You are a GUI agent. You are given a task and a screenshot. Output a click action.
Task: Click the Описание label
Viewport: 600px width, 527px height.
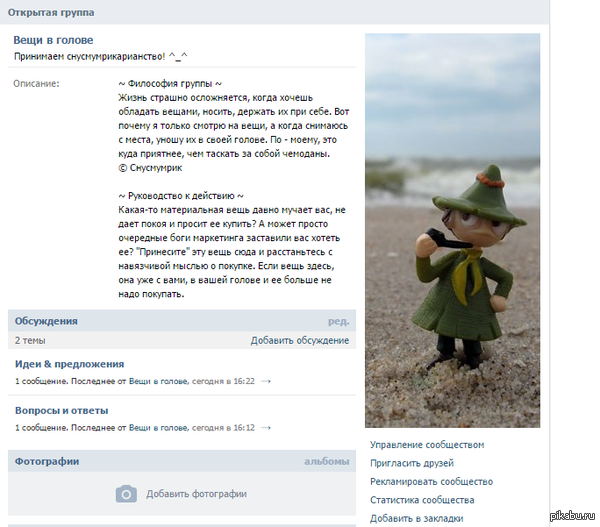[x=36, y=83]
